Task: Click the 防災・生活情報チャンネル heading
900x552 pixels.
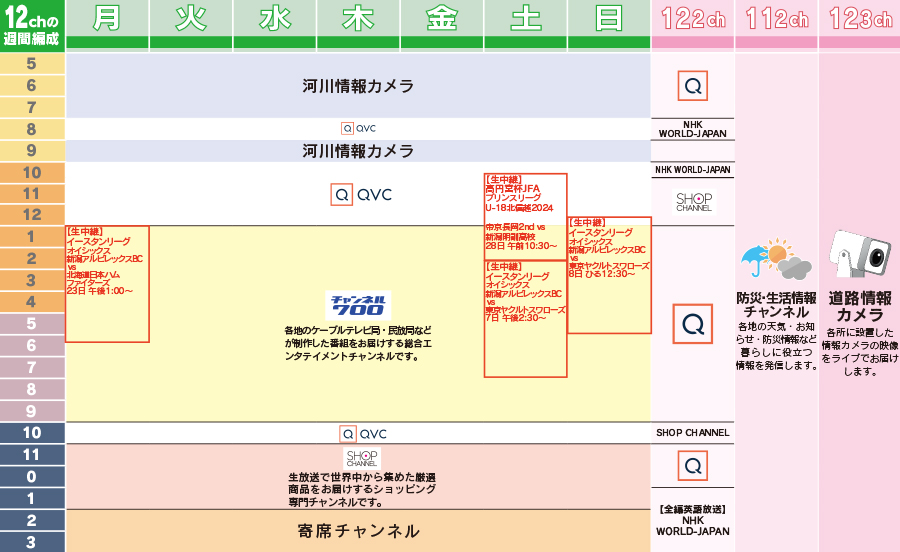Action: click(x=776, y=305)
